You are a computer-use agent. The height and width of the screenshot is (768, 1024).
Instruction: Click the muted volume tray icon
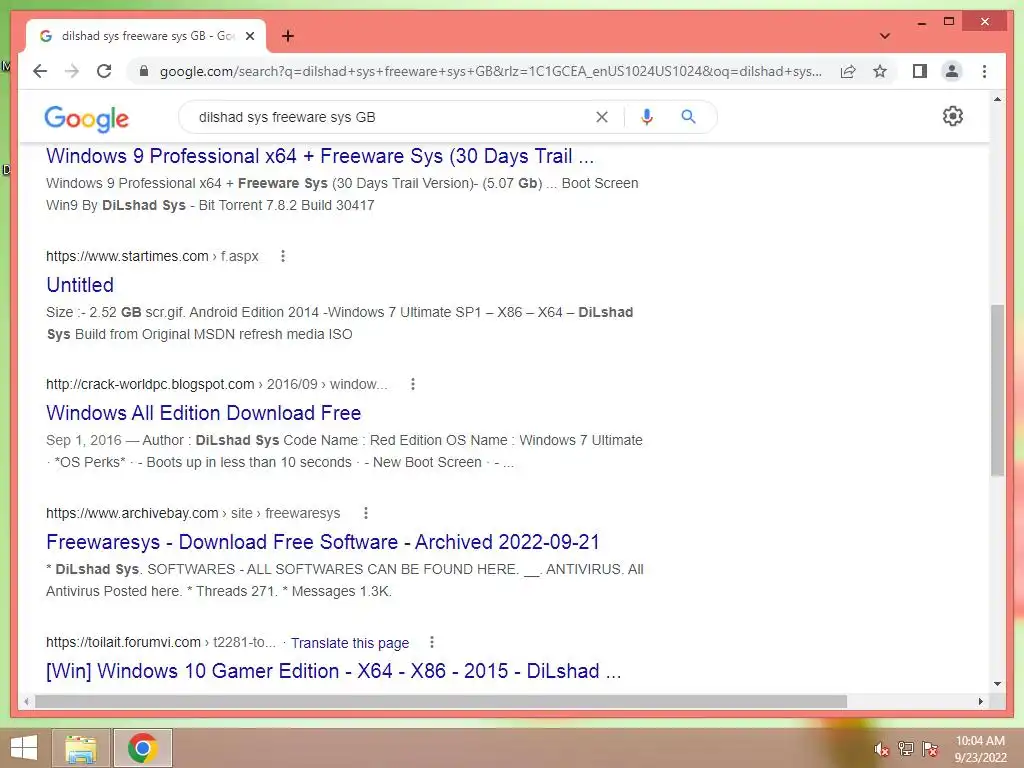[882, 749]
